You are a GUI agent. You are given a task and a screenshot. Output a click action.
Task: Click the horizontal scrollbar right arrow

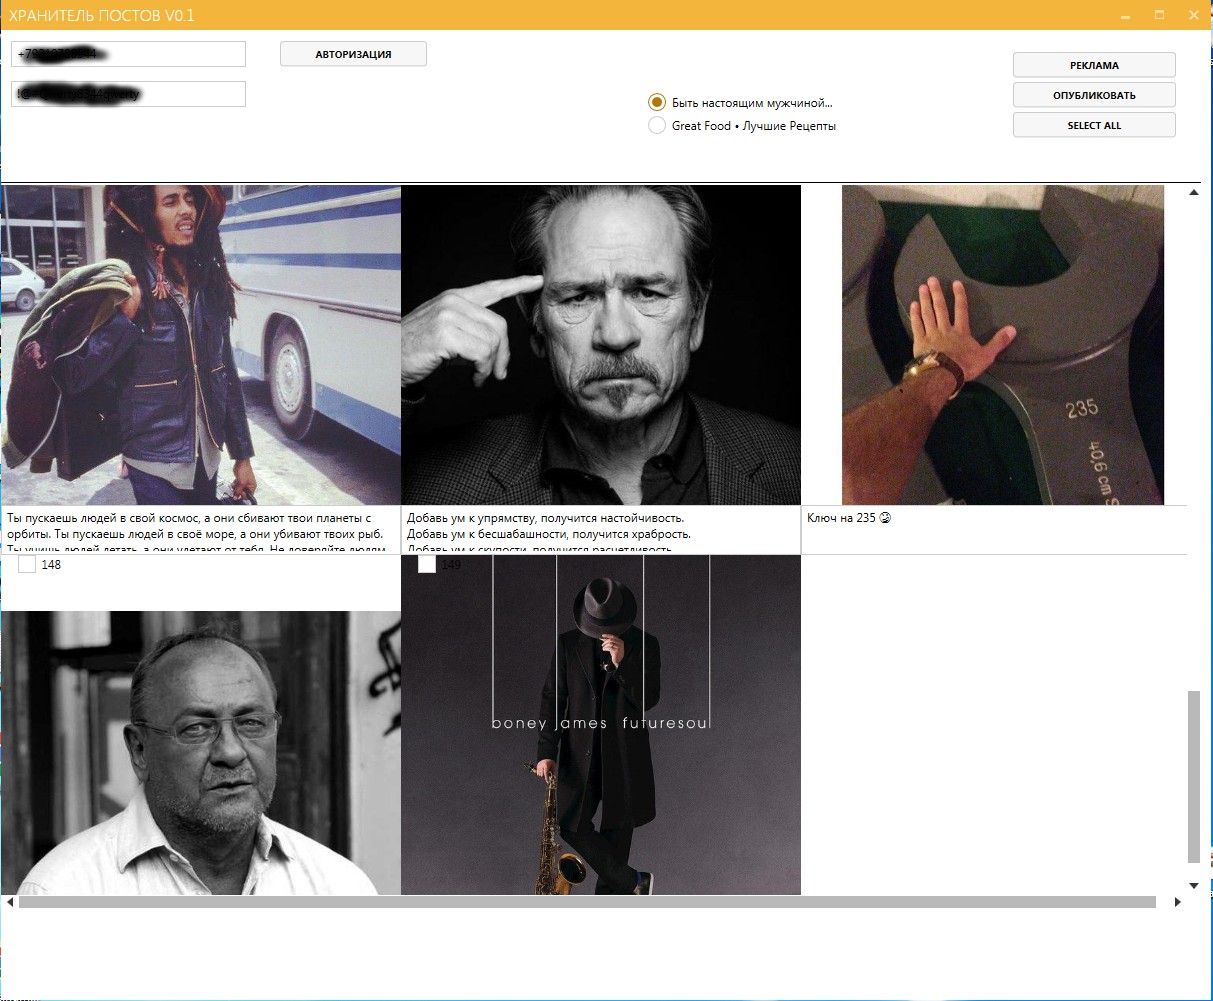click(1177, 902)
